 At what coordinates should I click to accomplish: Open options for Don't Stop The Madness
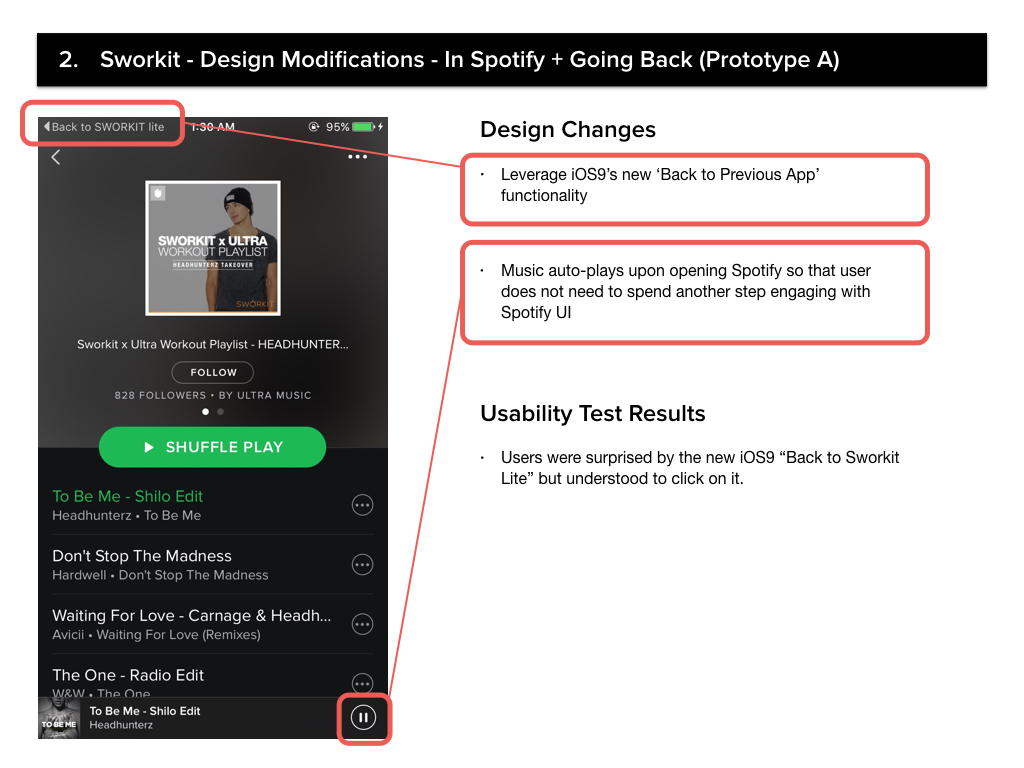(x=362, y=564)
